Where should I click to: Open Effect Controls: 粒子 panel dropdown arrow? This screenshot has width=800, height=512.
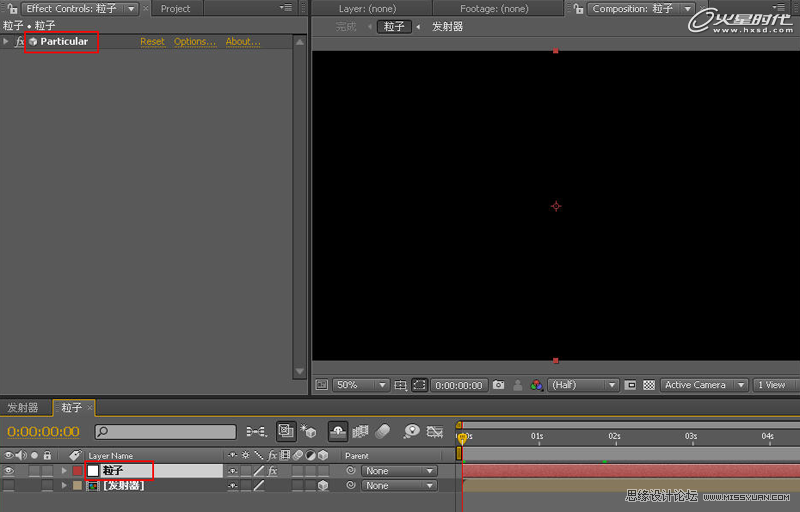(131, 9)
